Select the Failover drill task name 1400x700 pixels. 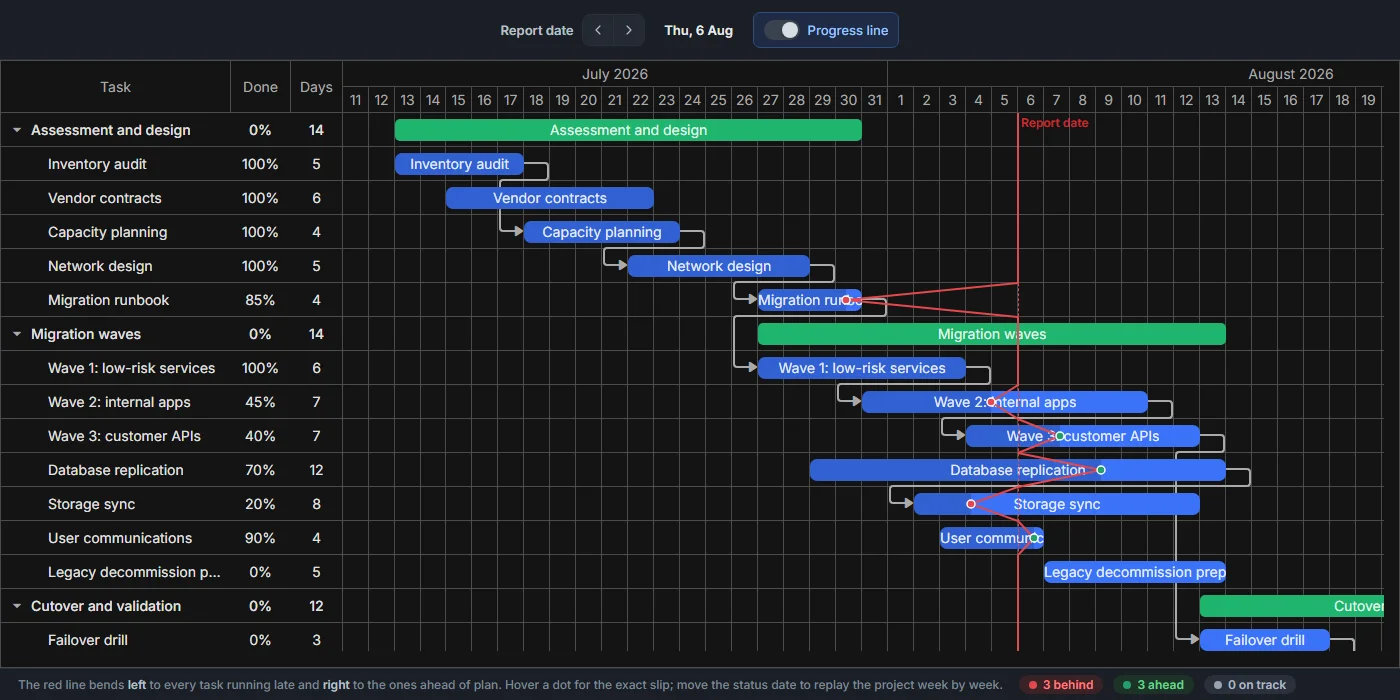pyautogui.click(x=88, y=640)
